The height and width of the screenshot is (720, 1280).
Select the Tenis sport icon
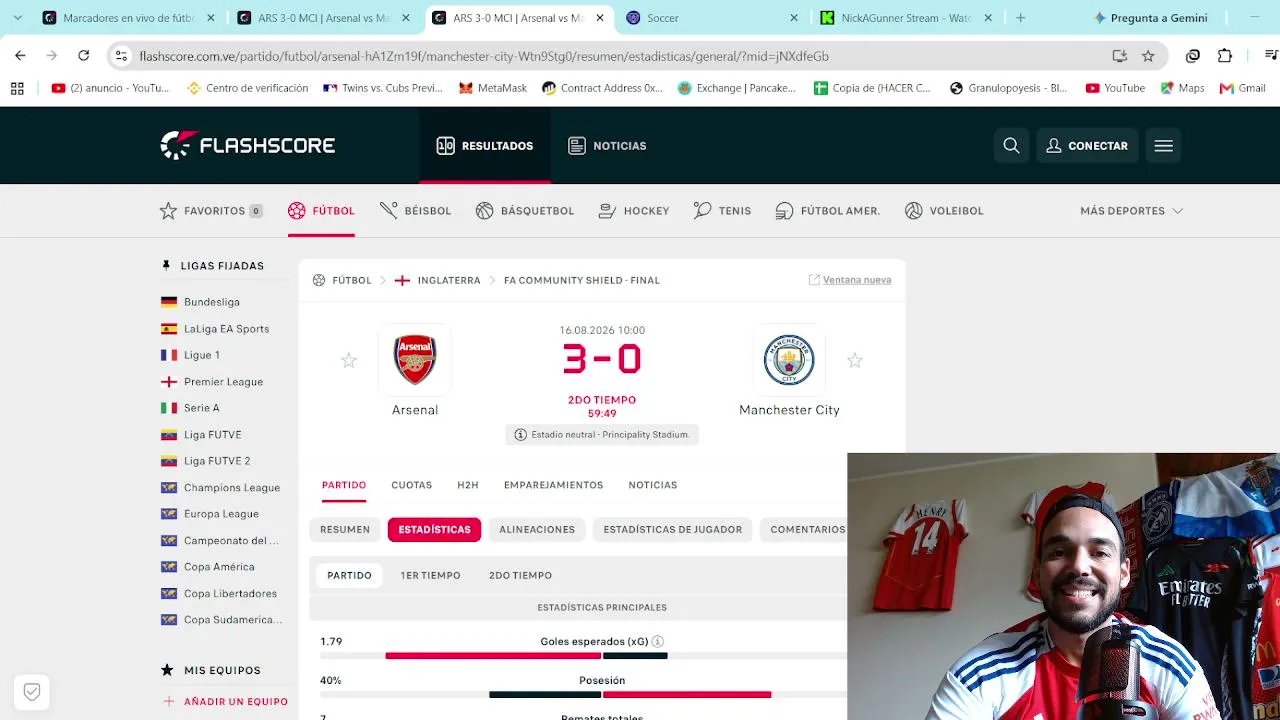pyautogui.click(x=722, y=211)
